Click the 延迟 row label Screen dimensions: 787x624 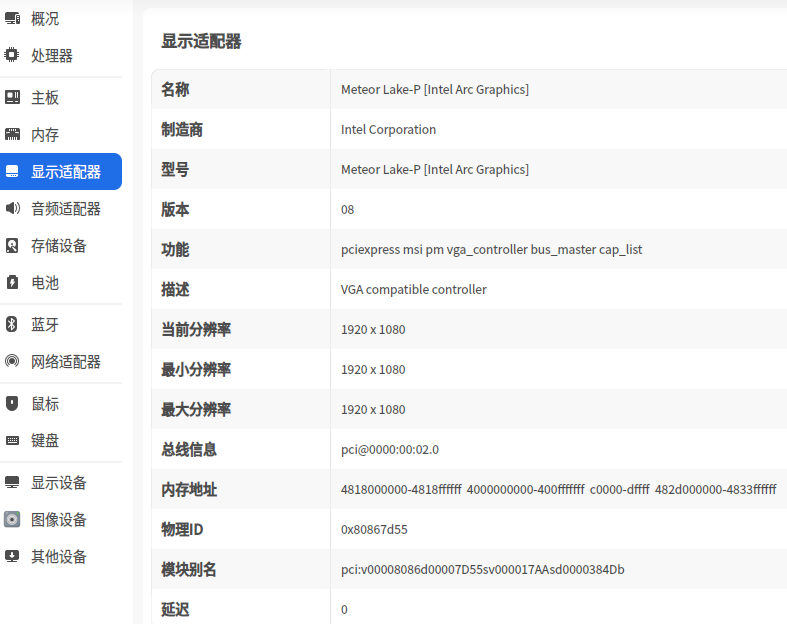(x=175, y=609)
